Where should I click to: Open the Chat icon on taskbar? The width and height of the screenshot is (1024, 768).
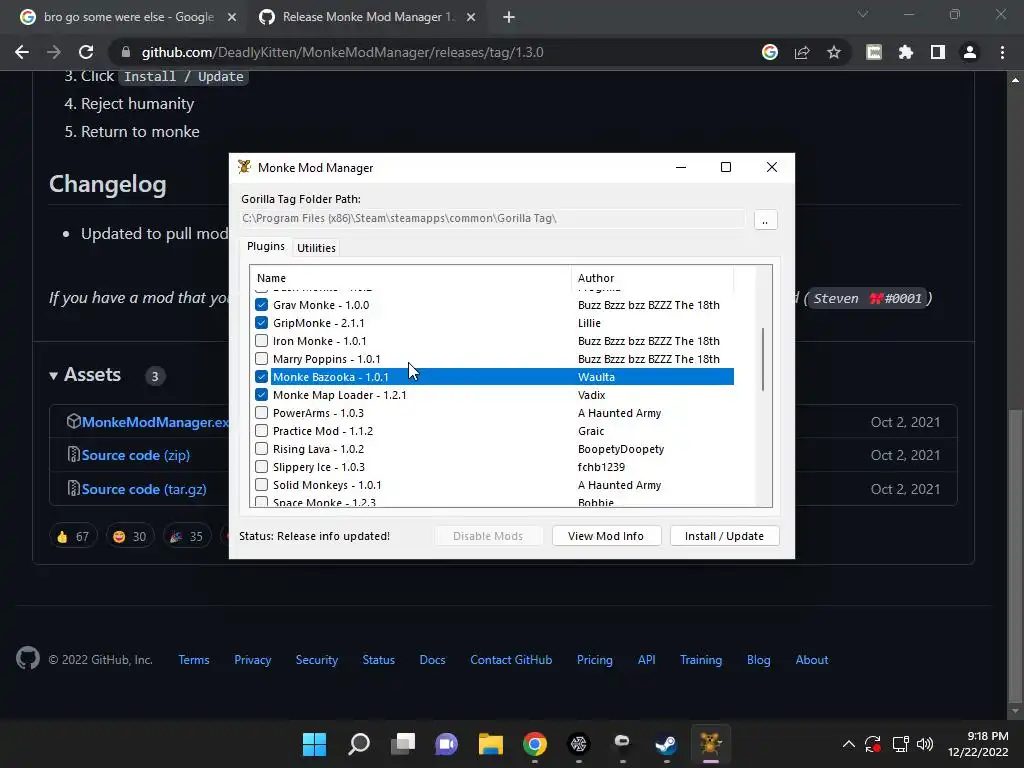(447, 744)
